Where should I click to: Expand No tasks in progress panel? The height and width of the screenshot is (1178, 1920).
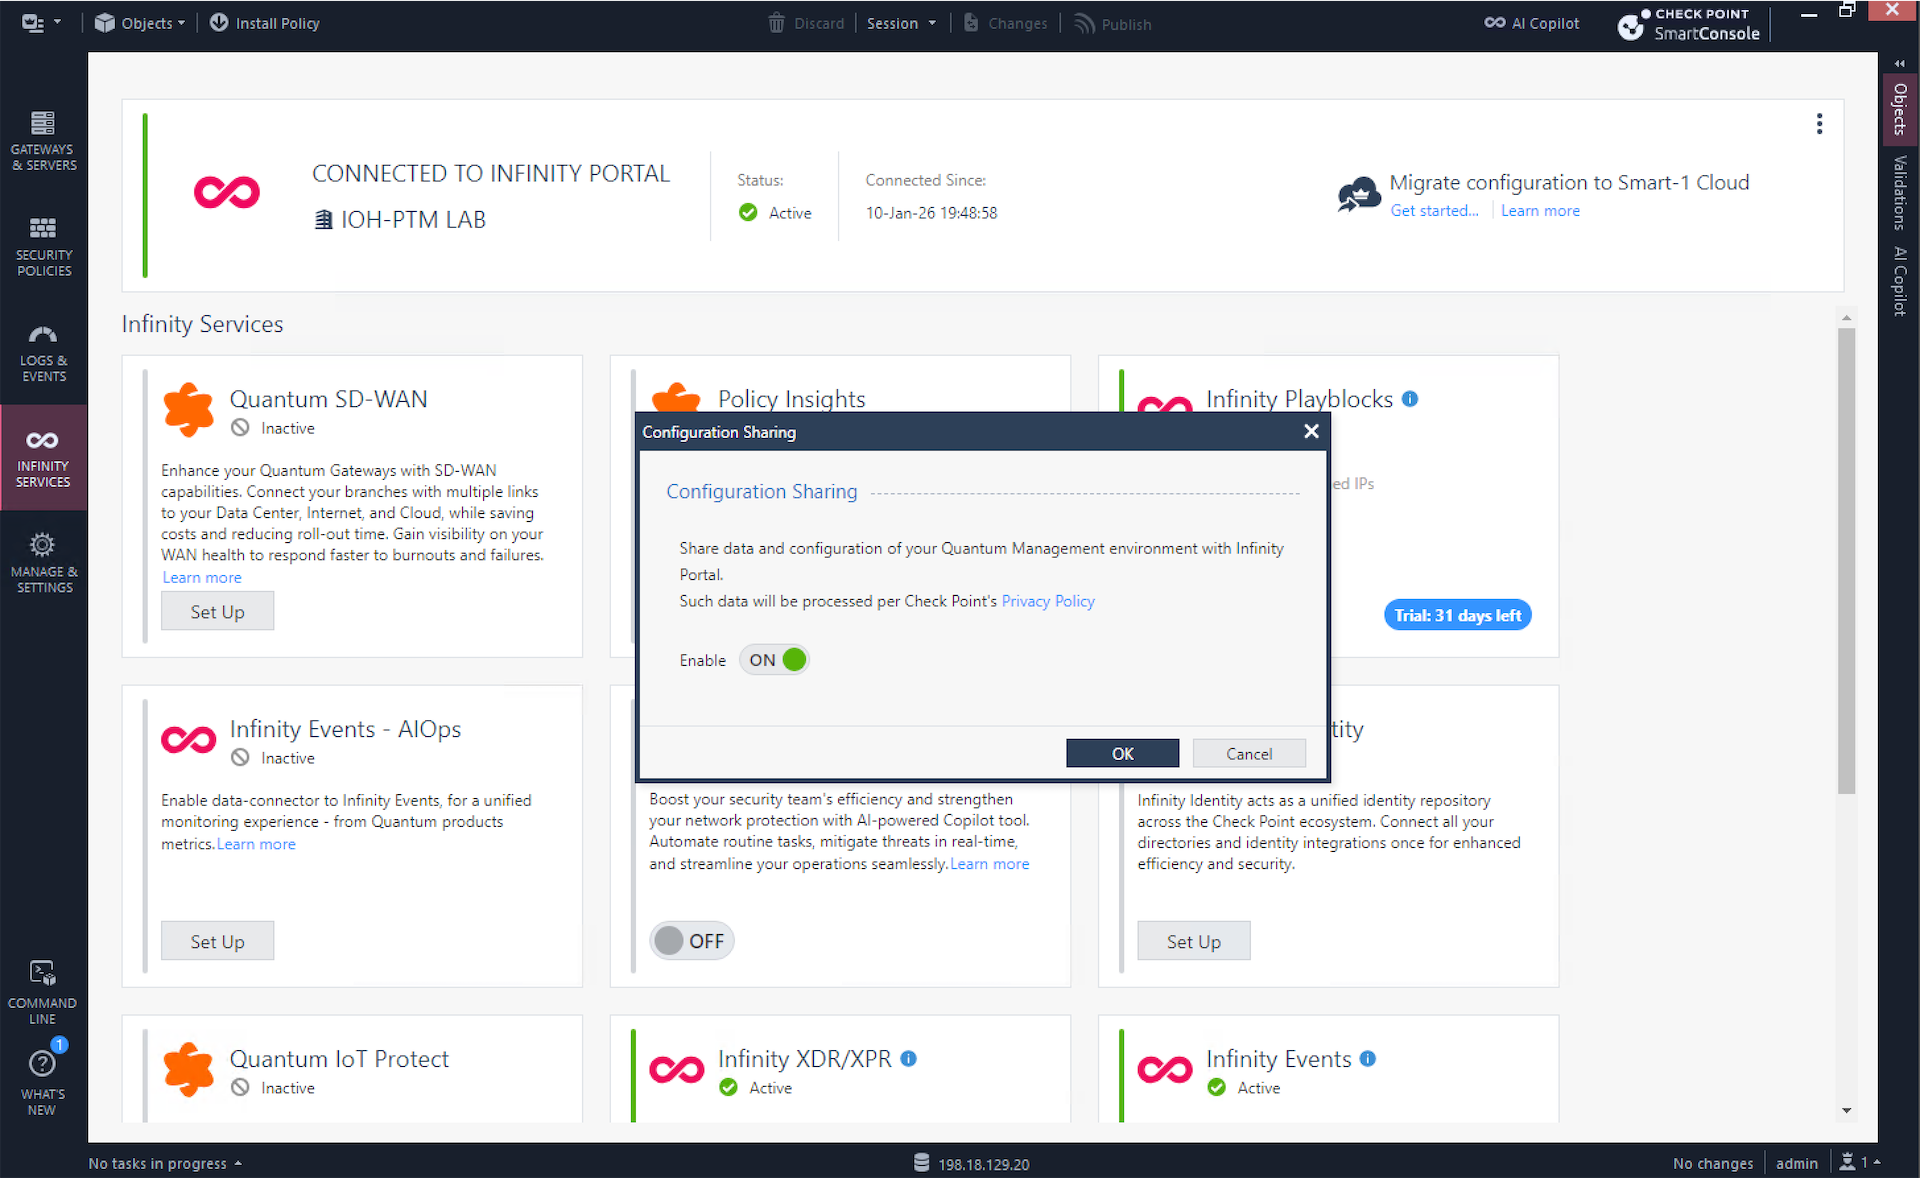click(x=165, y=1163)
